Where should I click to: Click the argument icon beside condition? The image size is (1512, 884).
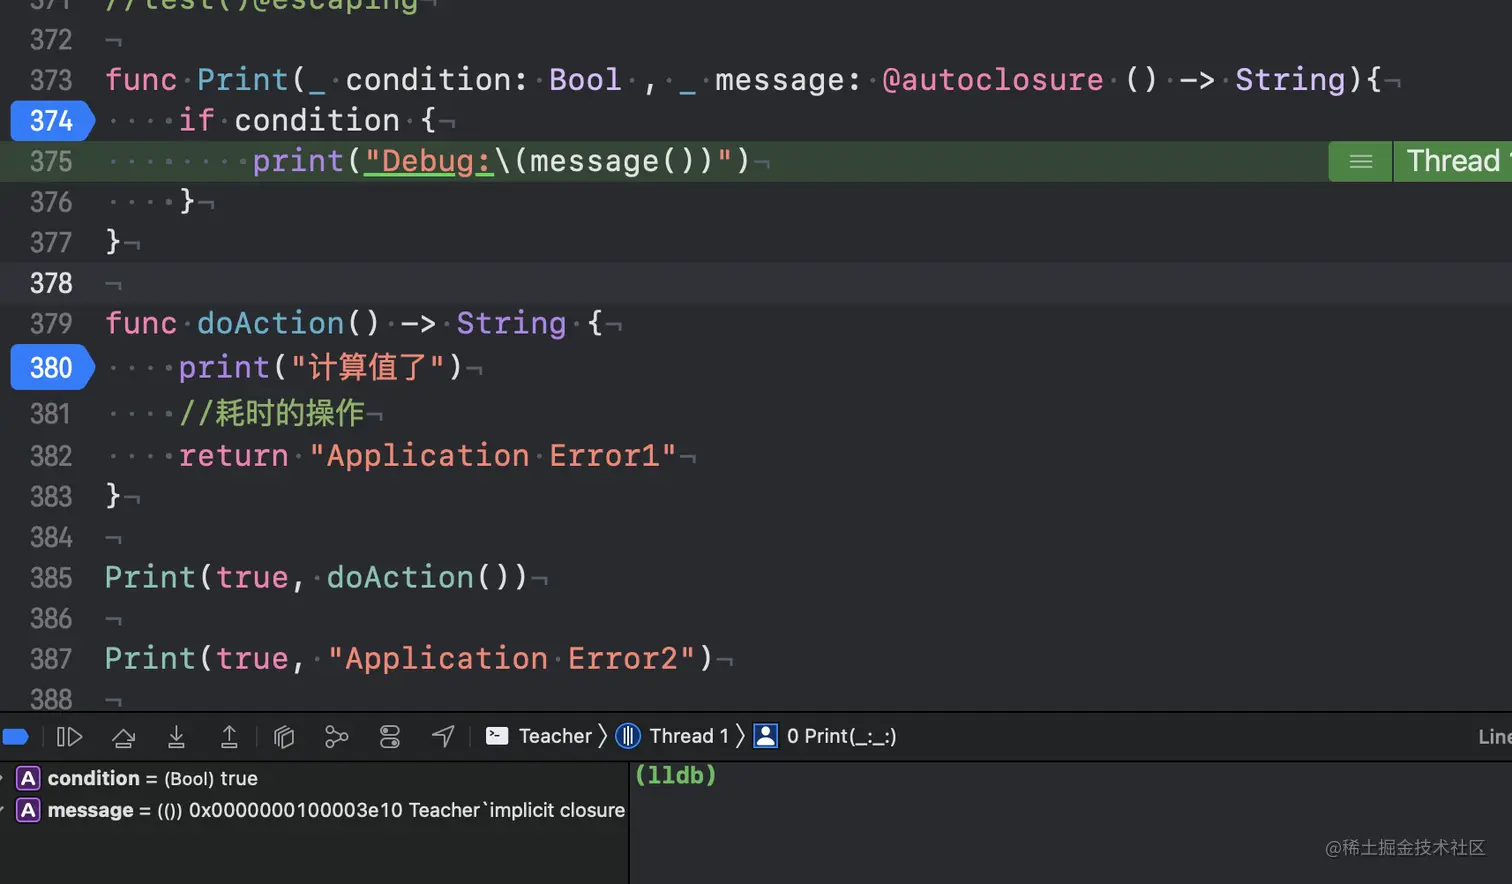[28, 778]
